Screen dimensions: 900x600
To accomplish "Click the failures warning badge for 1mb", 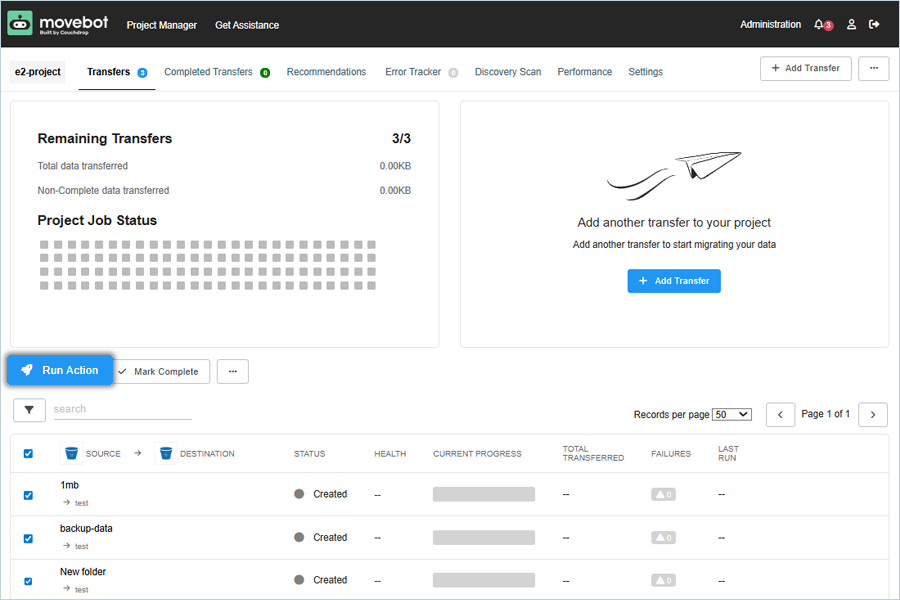I will [661, 494].
